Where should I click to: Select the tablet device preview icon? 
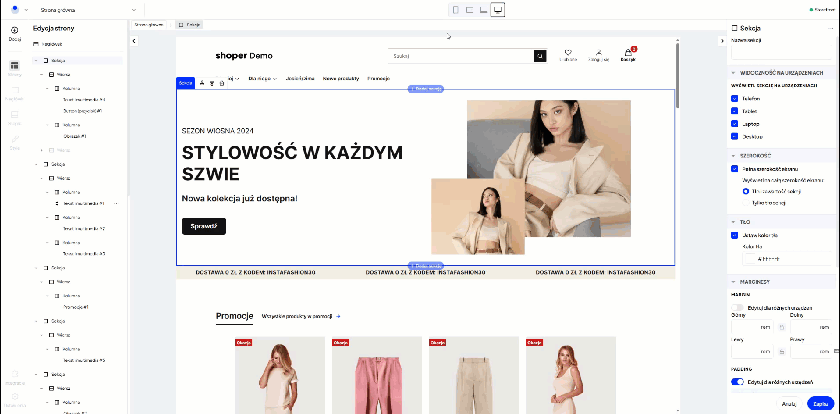469,9
